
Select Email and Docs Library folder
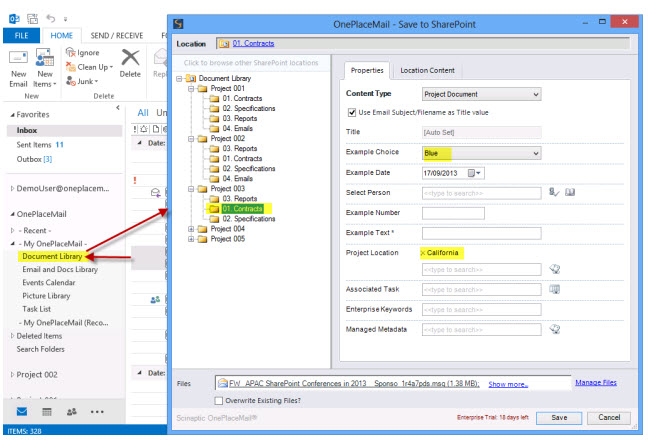coord(60,269)
